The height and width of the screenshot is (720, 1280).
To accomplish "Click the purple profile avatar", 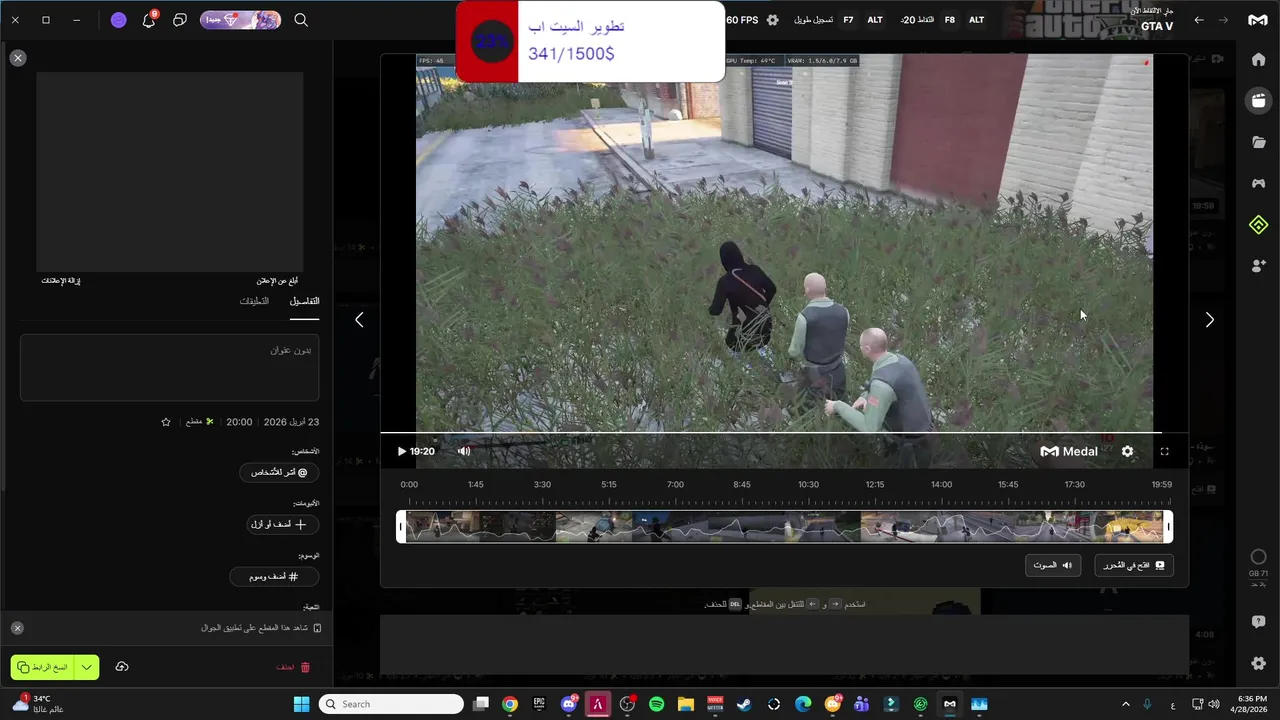I will (118, 20).
